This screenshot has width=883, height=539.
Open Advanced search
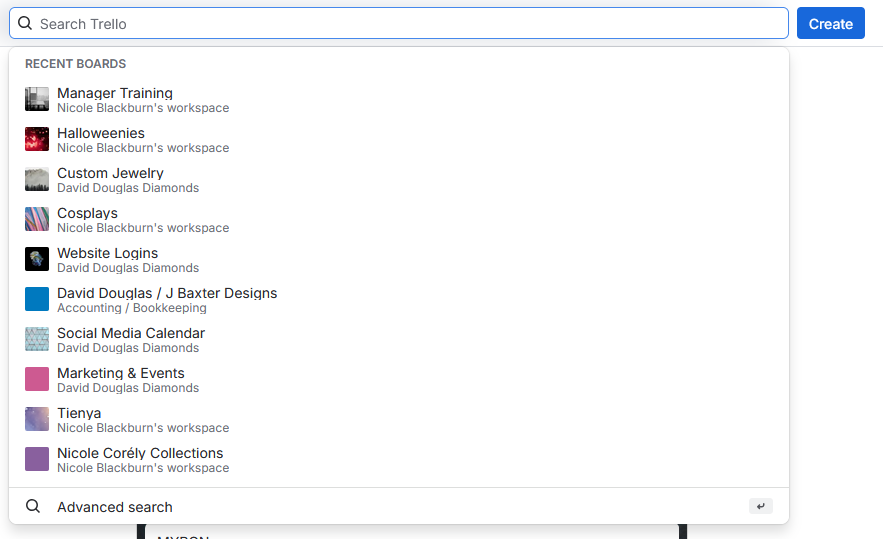coord(399,506)
